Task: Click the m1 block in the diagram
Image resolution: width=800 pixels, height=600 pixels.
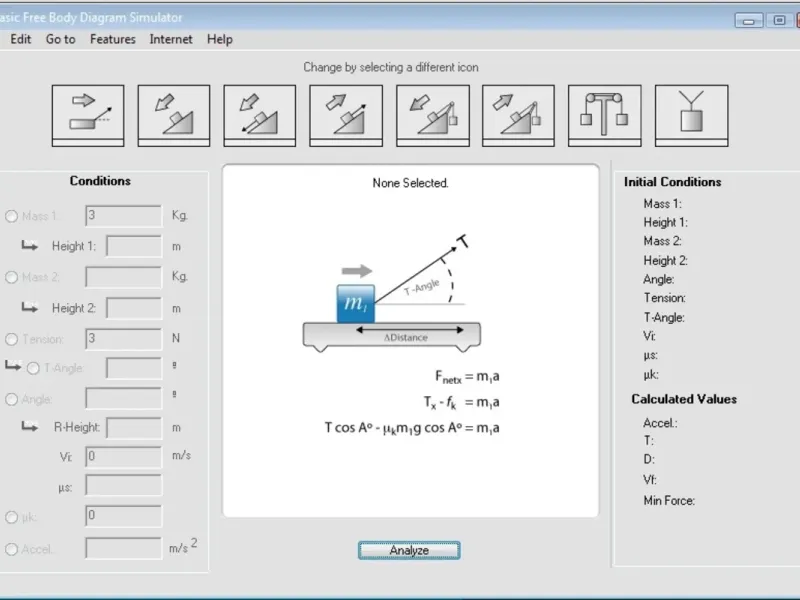Action: point(356,304)
